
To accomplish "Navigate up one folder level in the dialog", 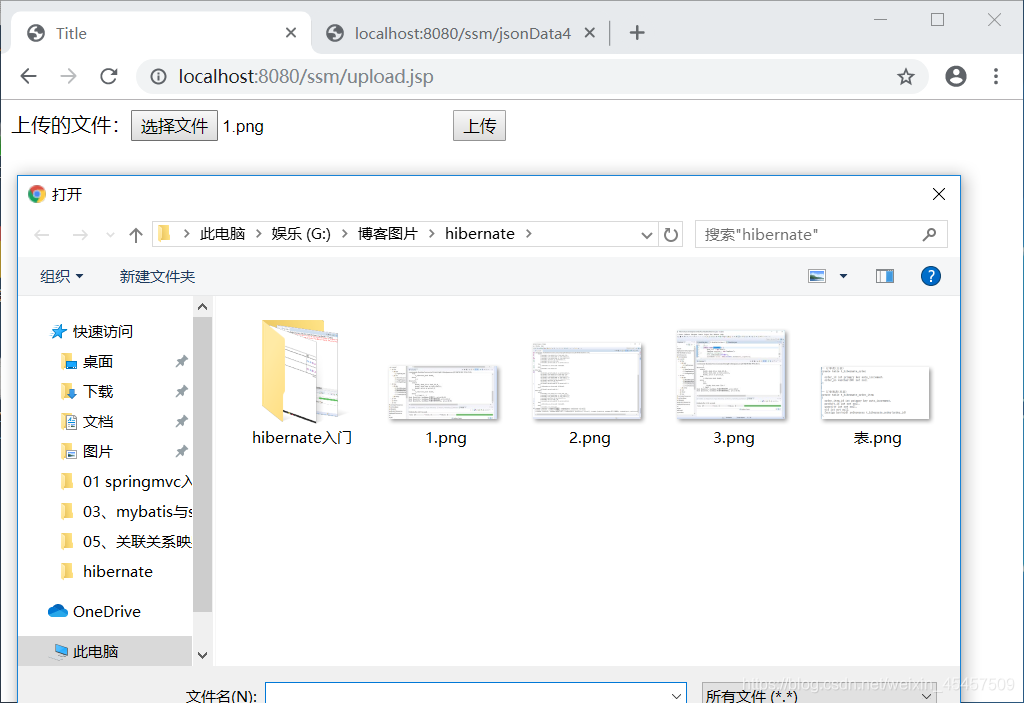I will tap(136, 234).
